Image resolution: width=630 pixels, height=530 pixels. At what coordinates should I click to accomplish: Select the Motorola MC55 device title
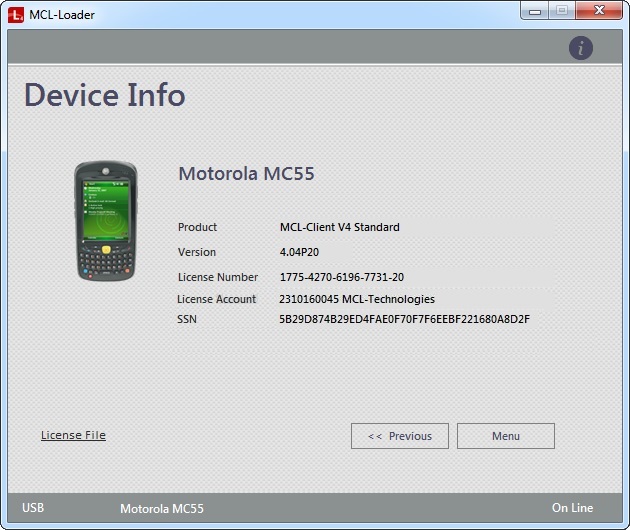pyautogui.click(x=246, y=174)
